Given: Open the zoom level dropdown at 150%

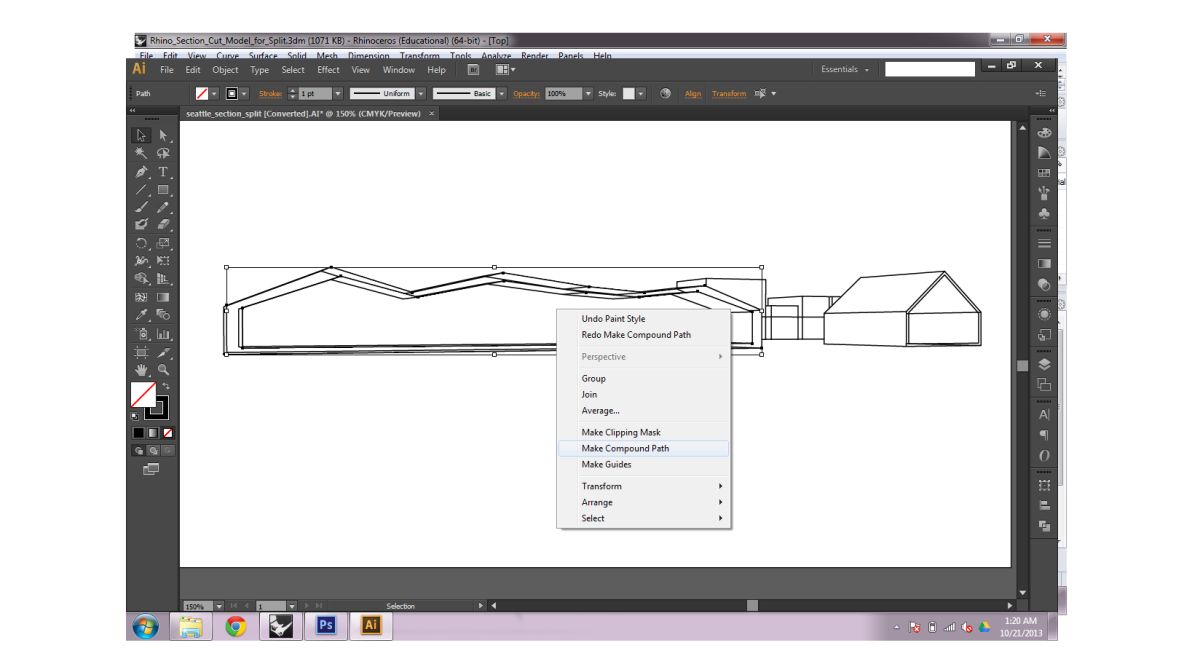Looking at the screenshot, I should tap(219, 606).
